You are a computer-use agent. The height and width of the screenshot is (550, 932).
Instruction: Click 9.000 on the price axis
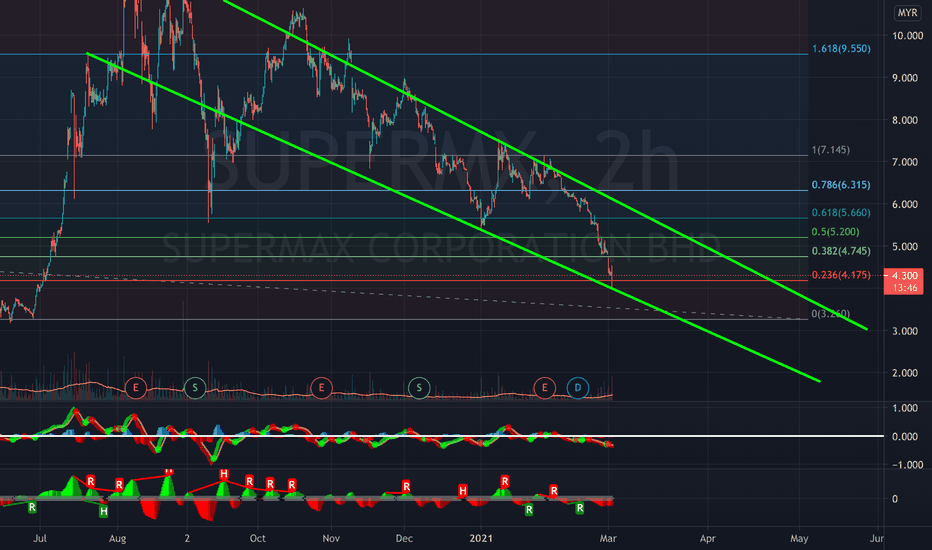point(907,78)
